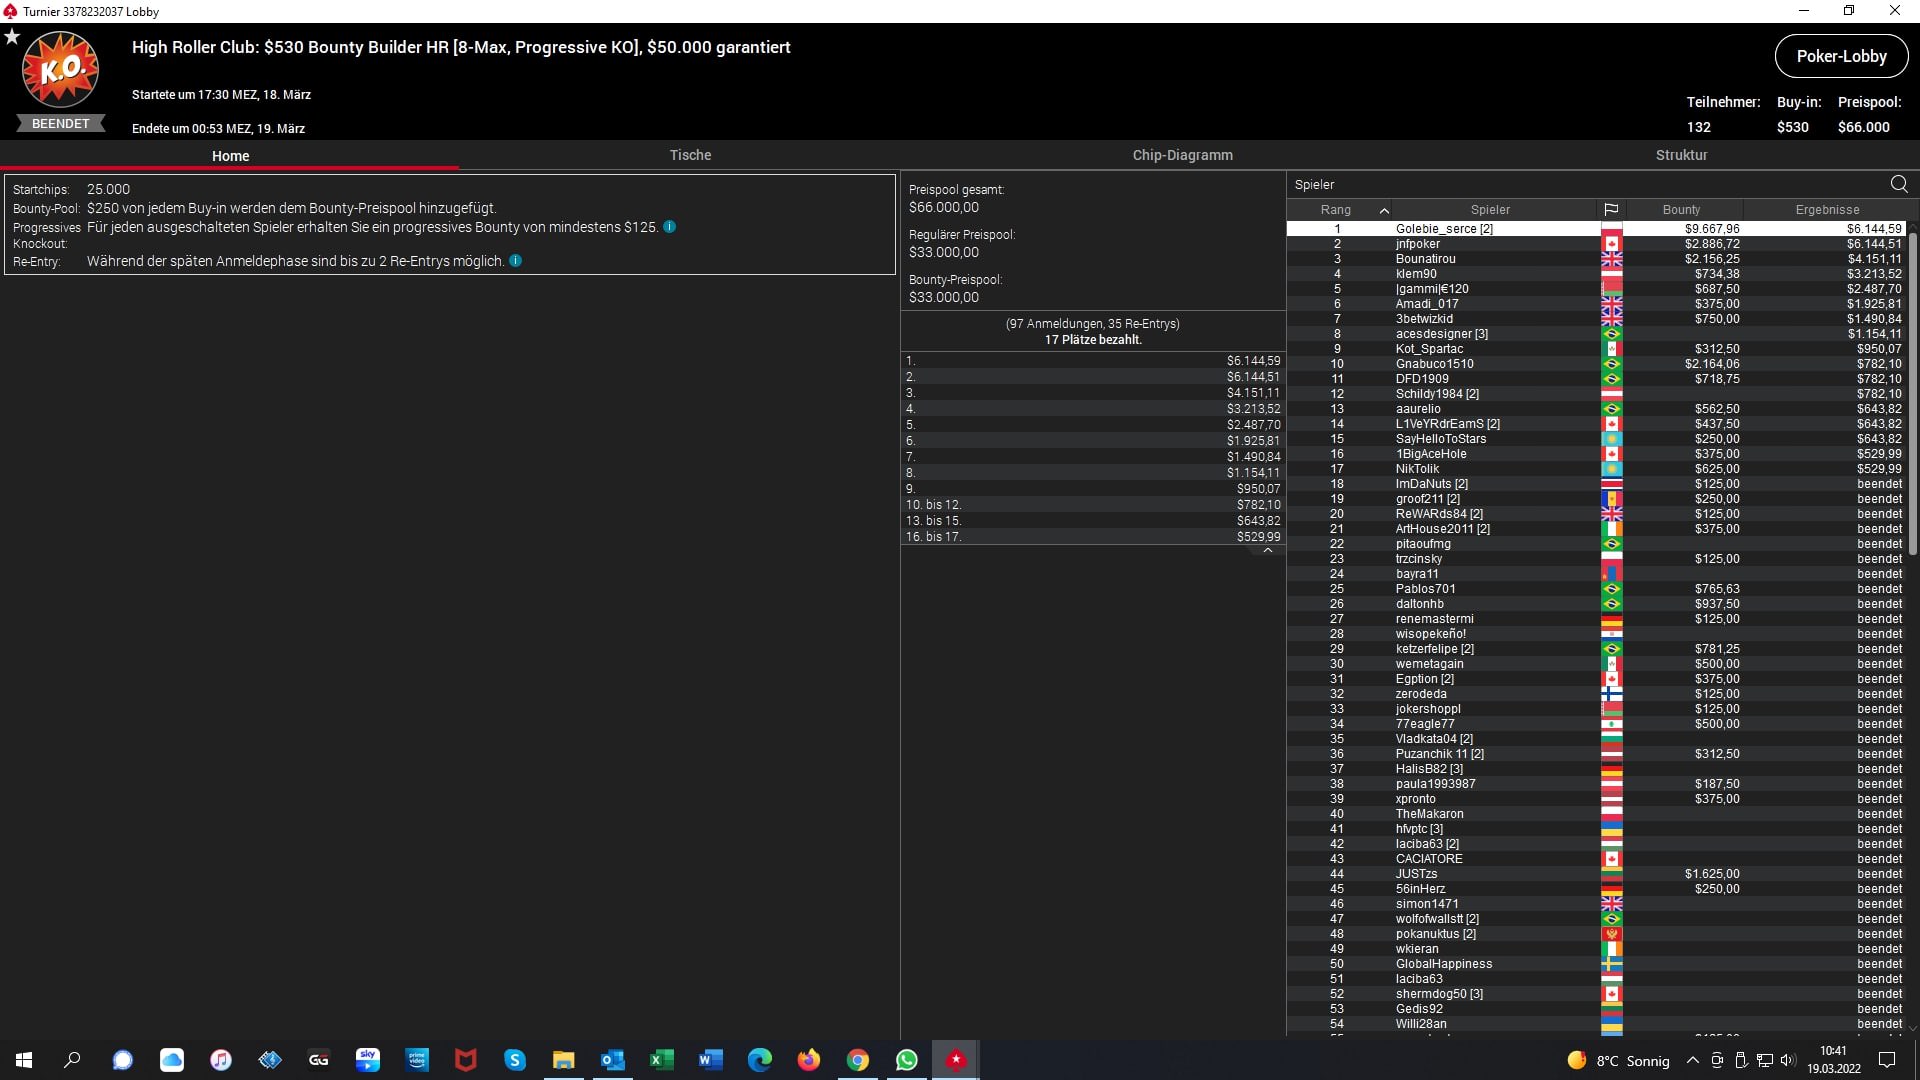
Task: Sort by Bounty column header
Action: pos(1681,210)
